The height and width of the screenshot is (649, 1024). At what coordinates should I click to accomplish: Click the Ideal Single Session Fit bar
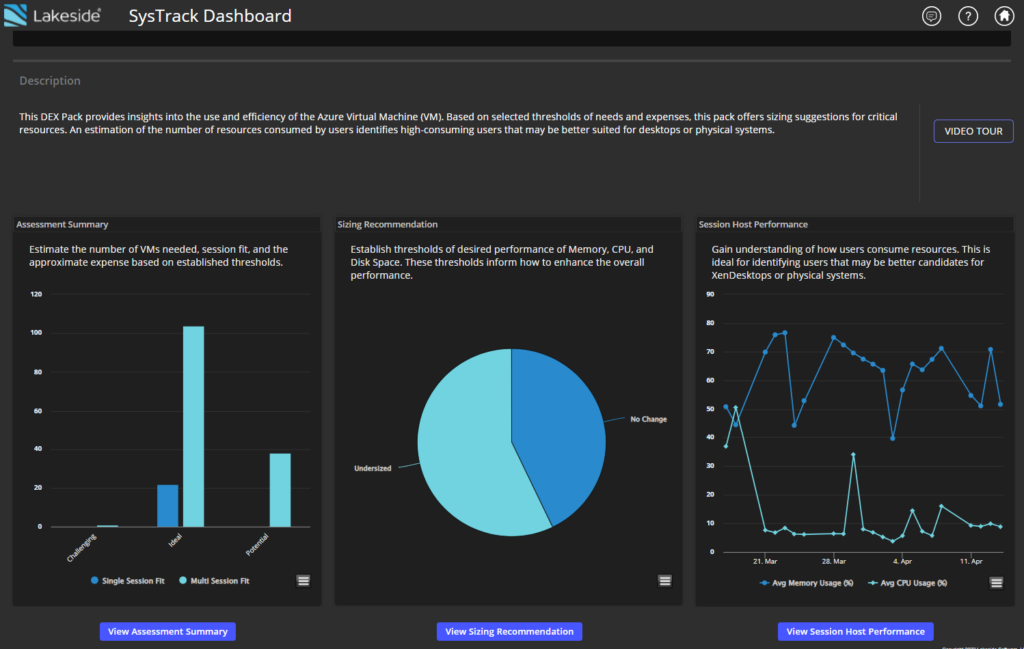click(168, 505)
